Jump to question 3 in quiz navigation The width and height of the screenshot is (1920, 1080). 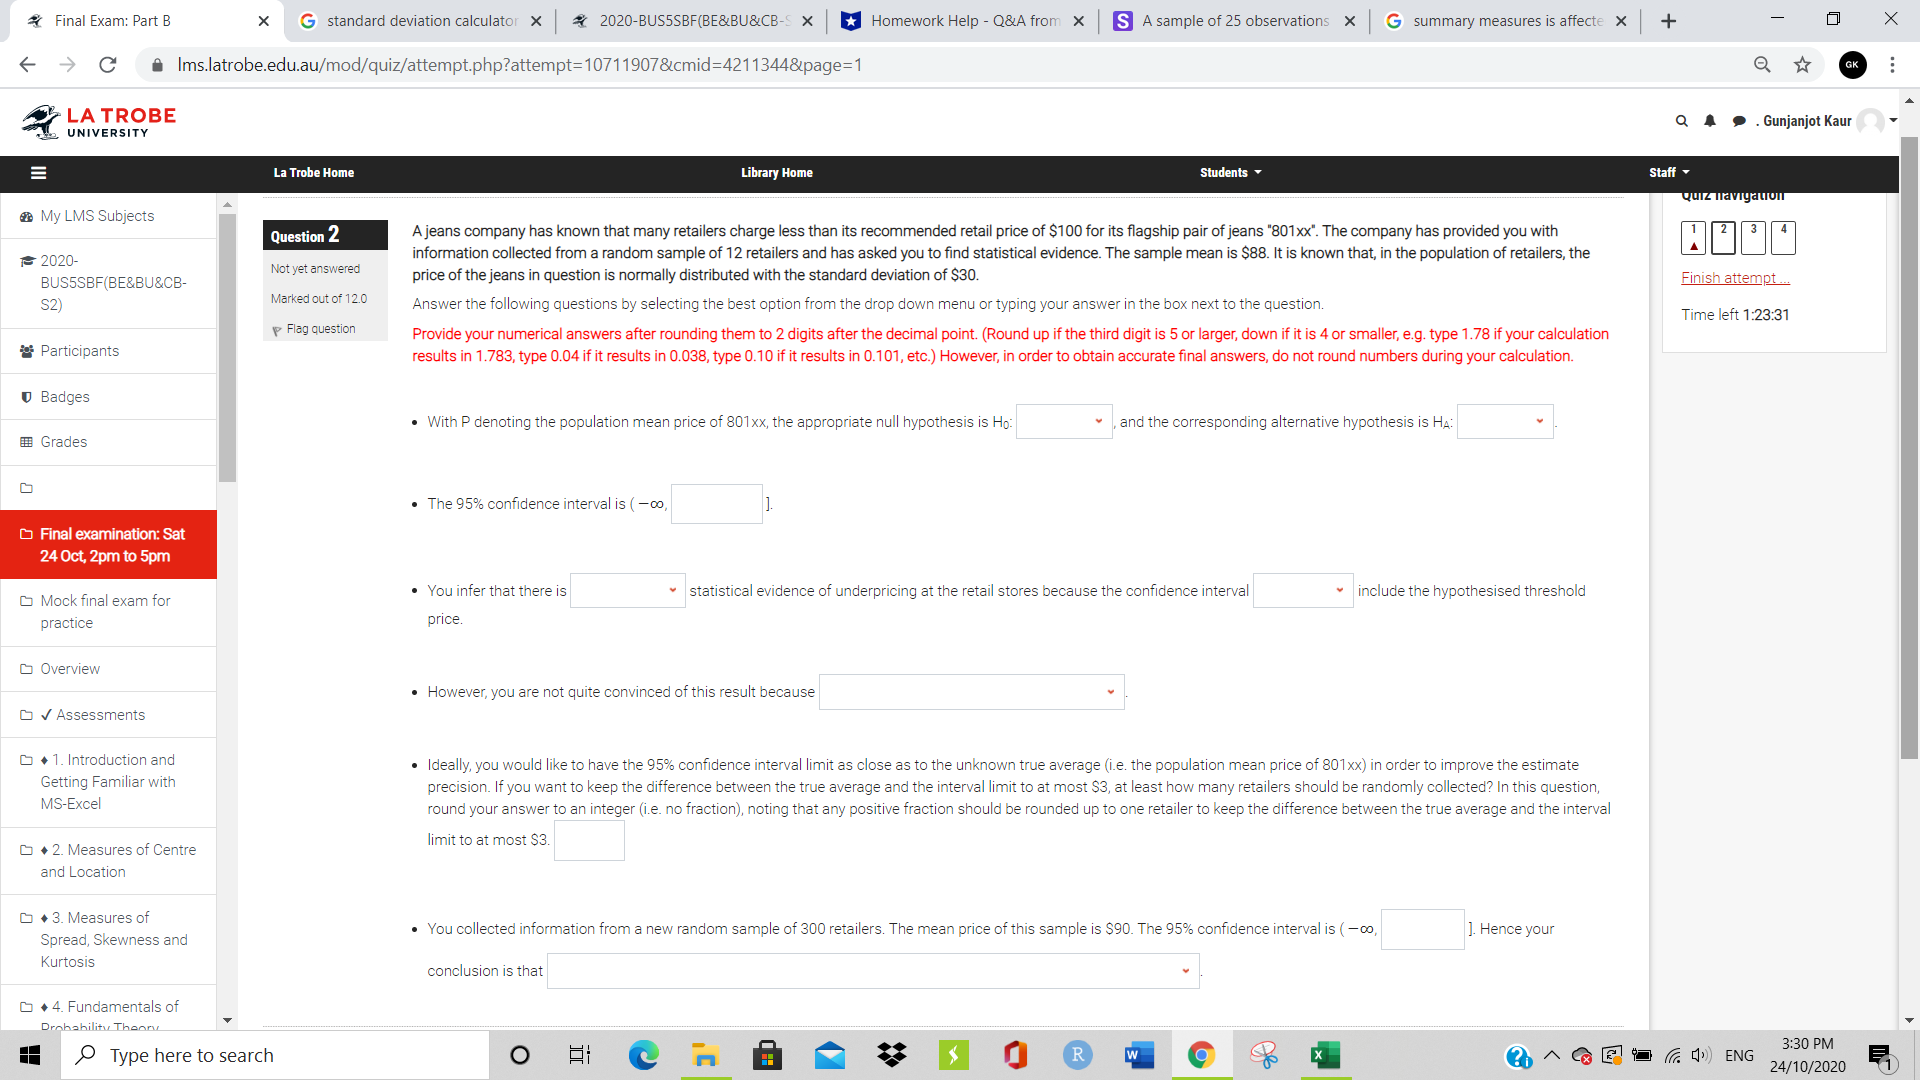[1753, 237]
